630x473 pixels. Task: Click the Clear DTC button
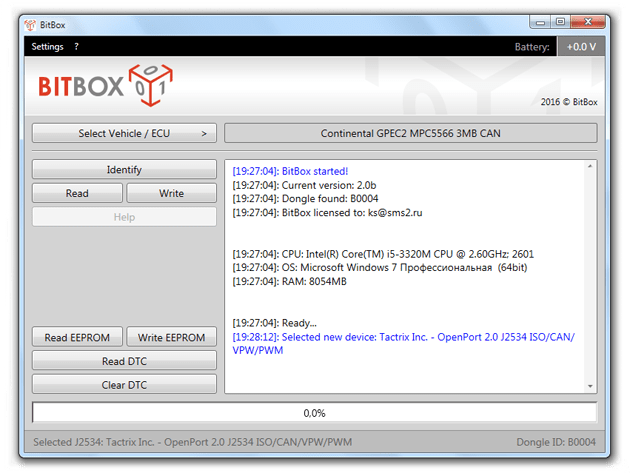point(124,385)
